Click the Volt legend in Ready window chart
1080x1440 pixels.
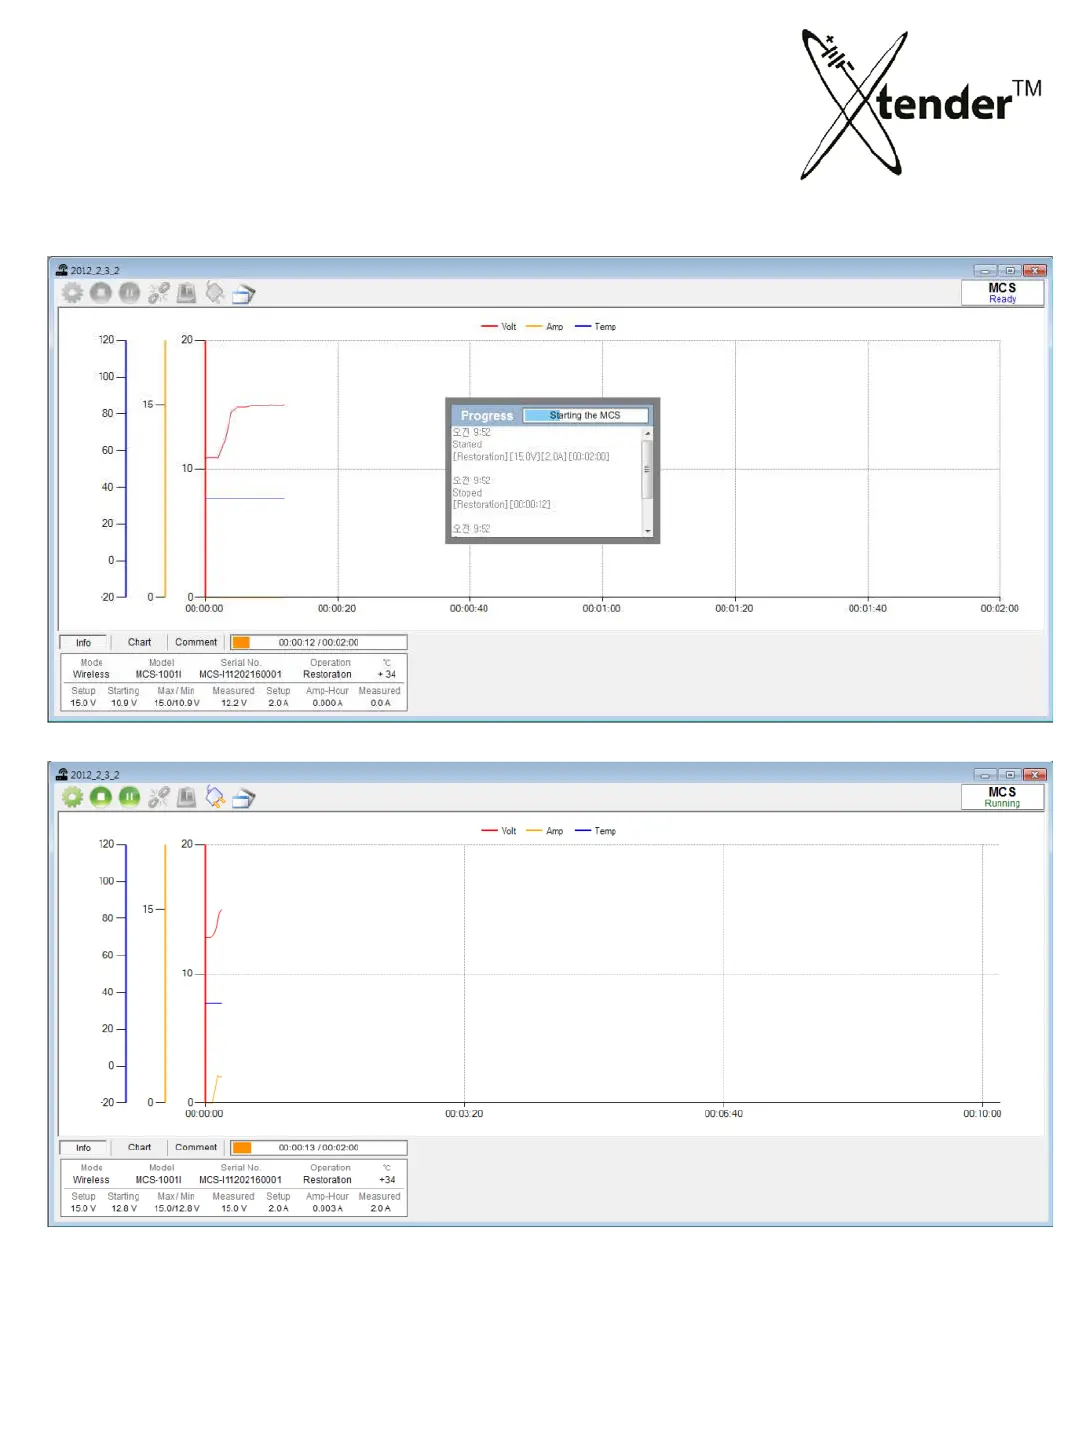click(x=499, y=327)
